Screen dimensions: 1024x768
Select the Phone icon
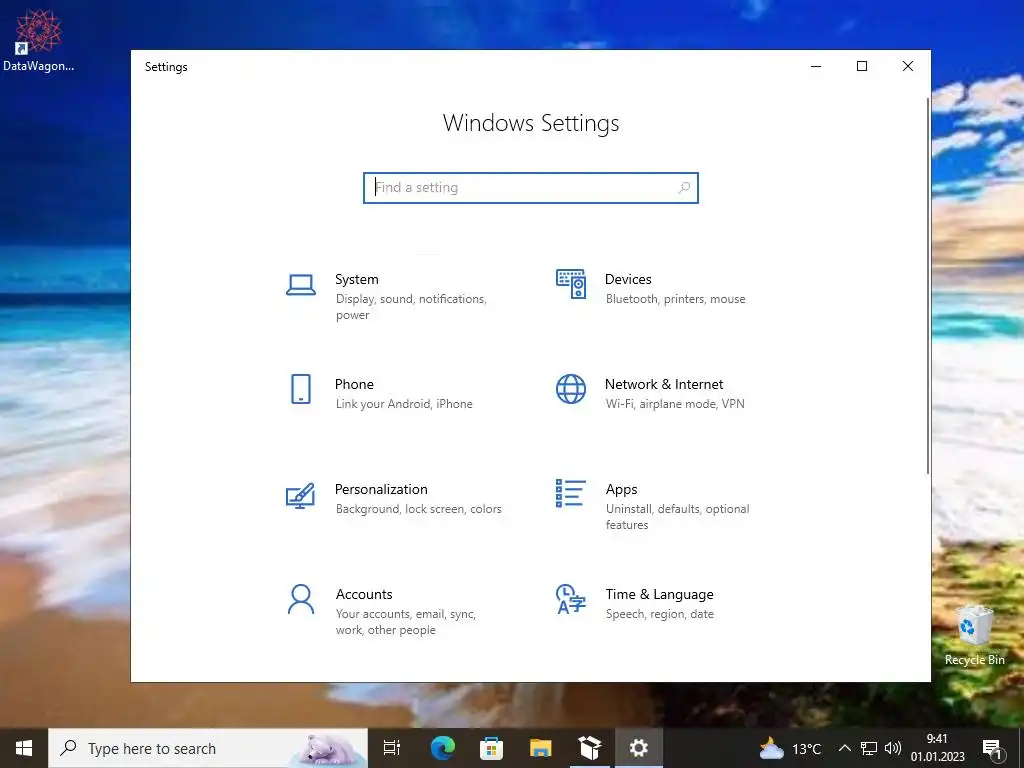[x=300, y=389]
